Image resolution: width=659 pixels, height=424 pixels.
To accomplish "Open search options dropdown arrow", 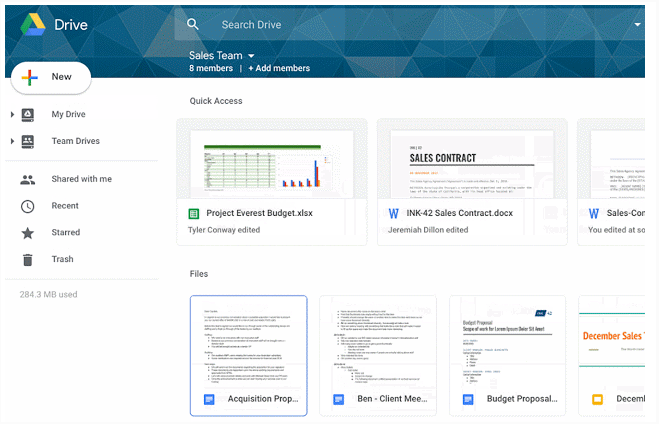I will (x=637, y=24).
